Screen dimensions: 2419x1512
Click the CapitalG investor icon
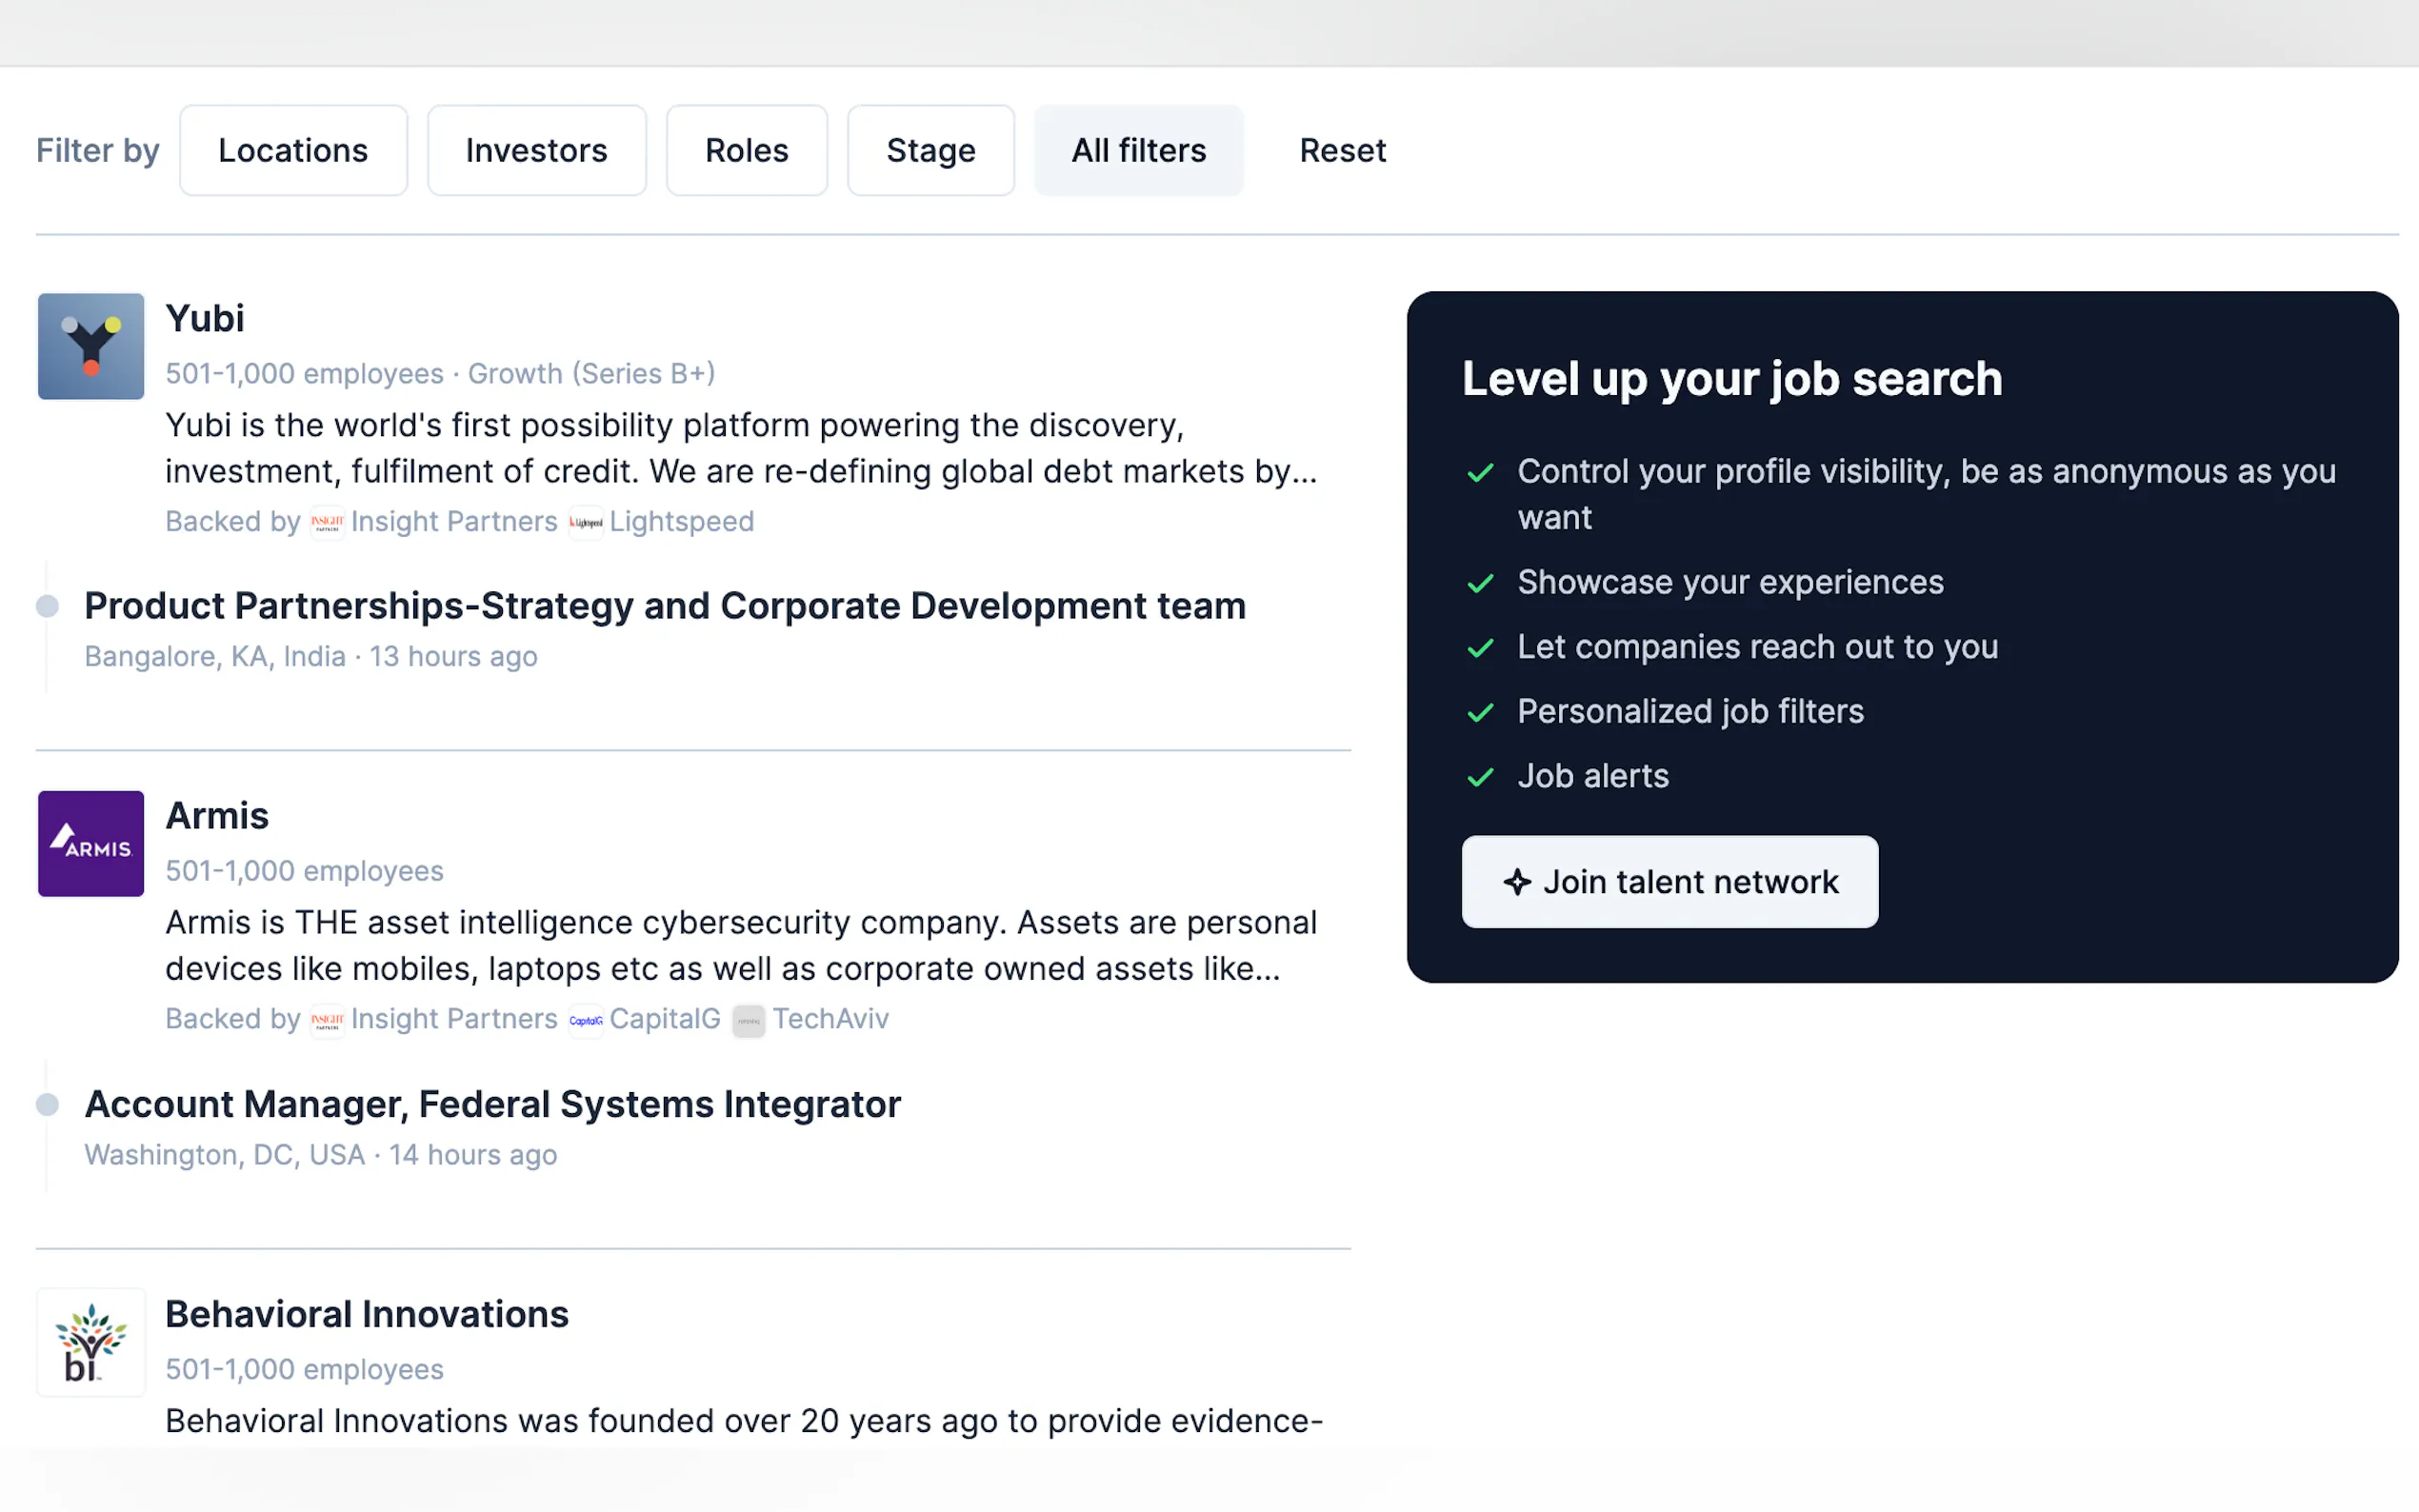586,1020
